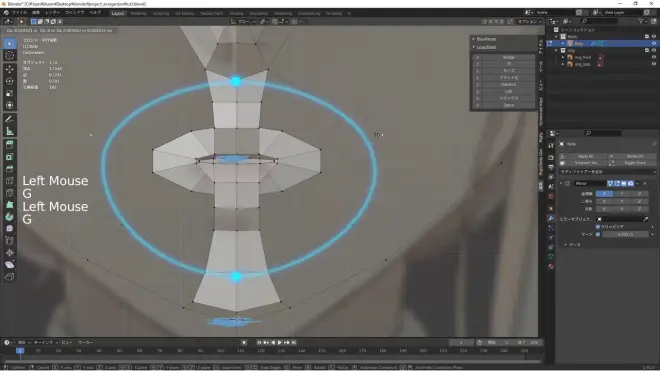Viewport: 660px width, 371px height.
Task: Expand the Data section in Mirror modifier
Action: tap(572, 245)
